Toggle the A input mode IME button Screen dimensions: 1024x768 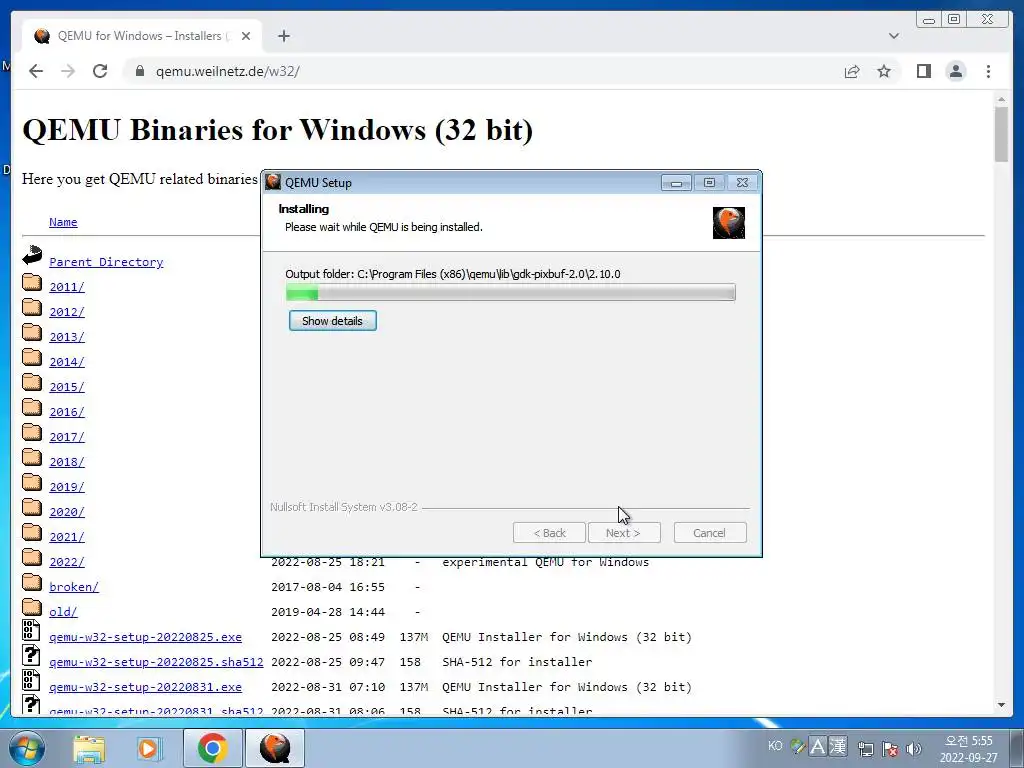pos(817,746)
